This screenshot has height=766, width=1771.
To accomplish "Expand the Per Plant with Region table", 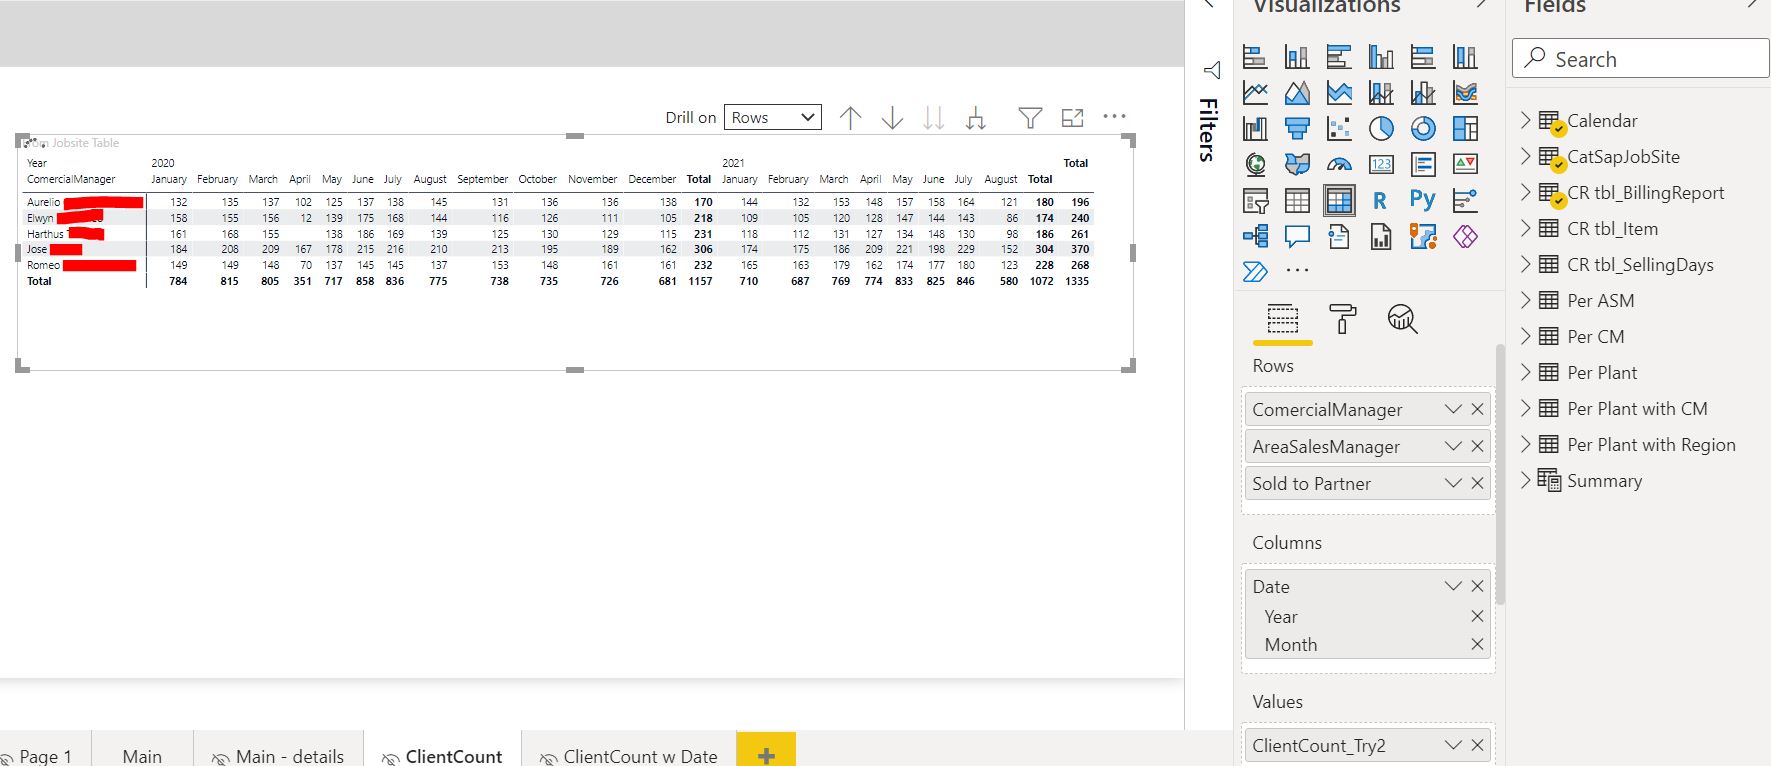I will point(1525,444).
